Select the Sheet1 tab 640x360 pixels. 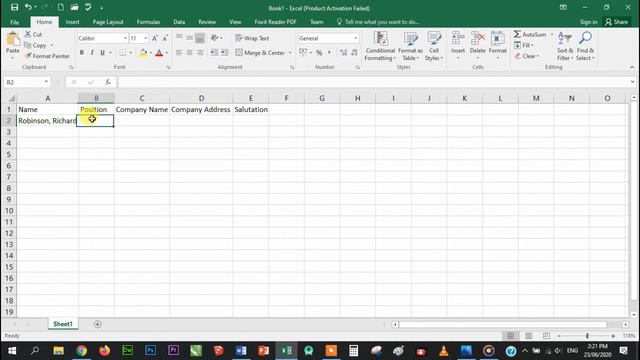click(x=63, y=324)
